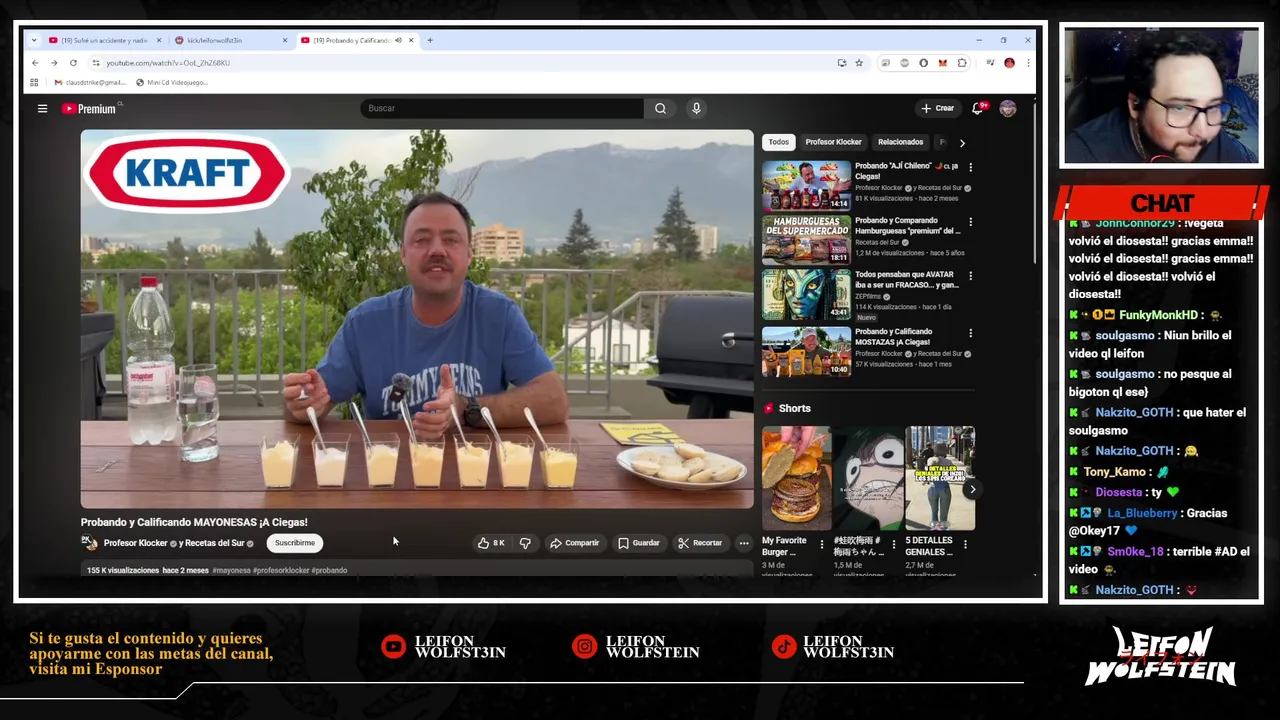Click the '155 K visualizaciones' view count
This screenshot has height=720, width=1280.
tap(123, 570)
